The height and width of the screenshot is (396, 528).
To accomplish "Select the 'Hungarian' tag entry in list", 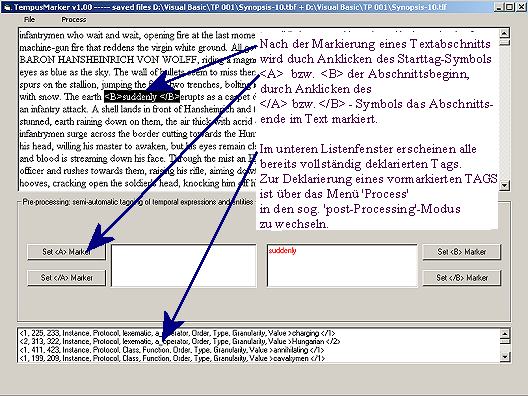I will coord(180,341).
